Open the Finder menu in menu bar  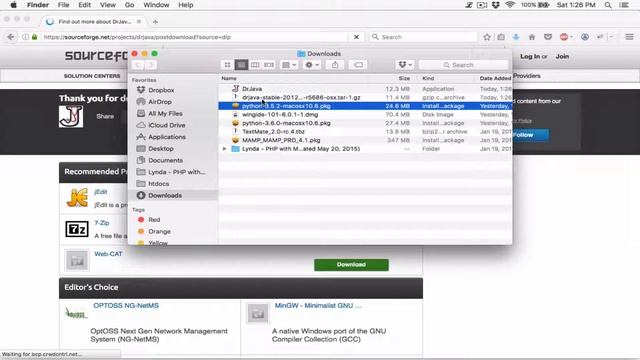[38, 5]
